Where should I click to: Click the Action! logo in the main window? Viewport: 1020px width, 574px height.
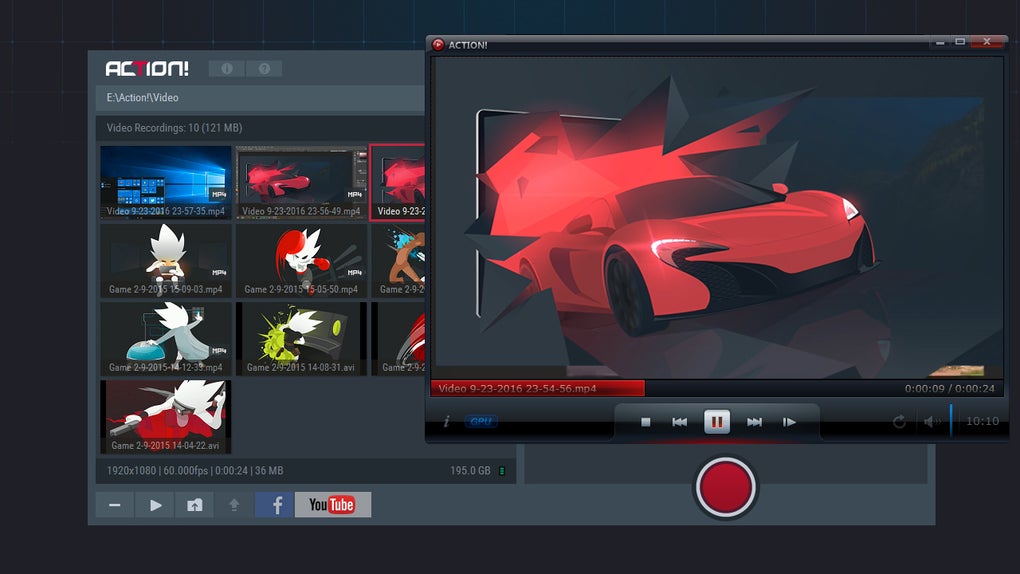click(147, 68)
